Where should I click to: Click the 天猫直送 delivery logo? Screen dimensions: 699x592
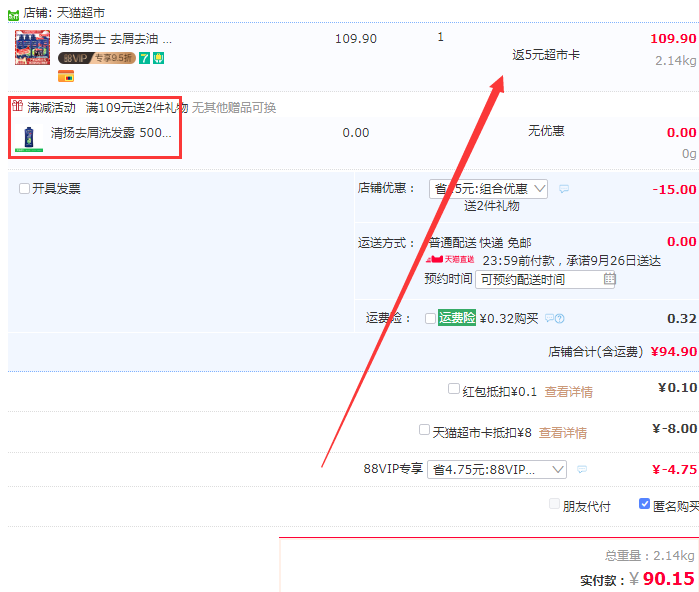point(450,259)
